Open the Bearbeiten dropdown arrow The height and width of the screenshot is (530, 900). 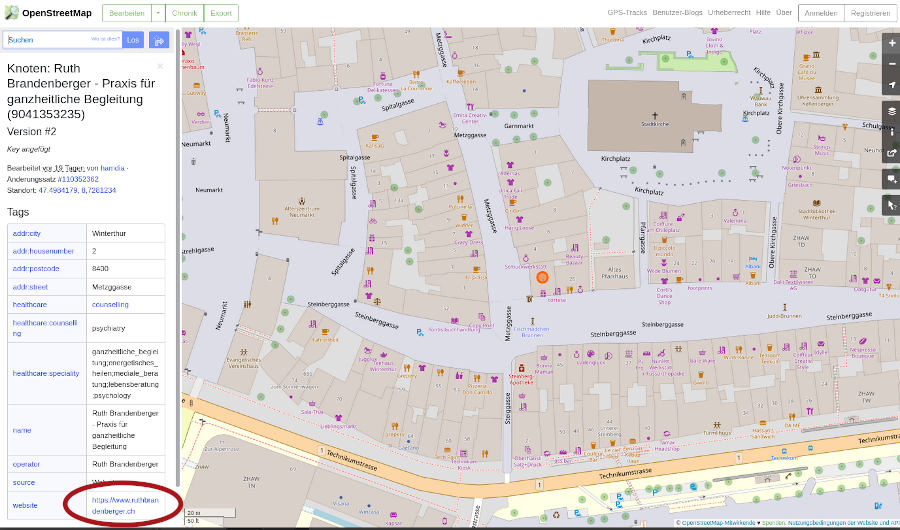(158, 13)
